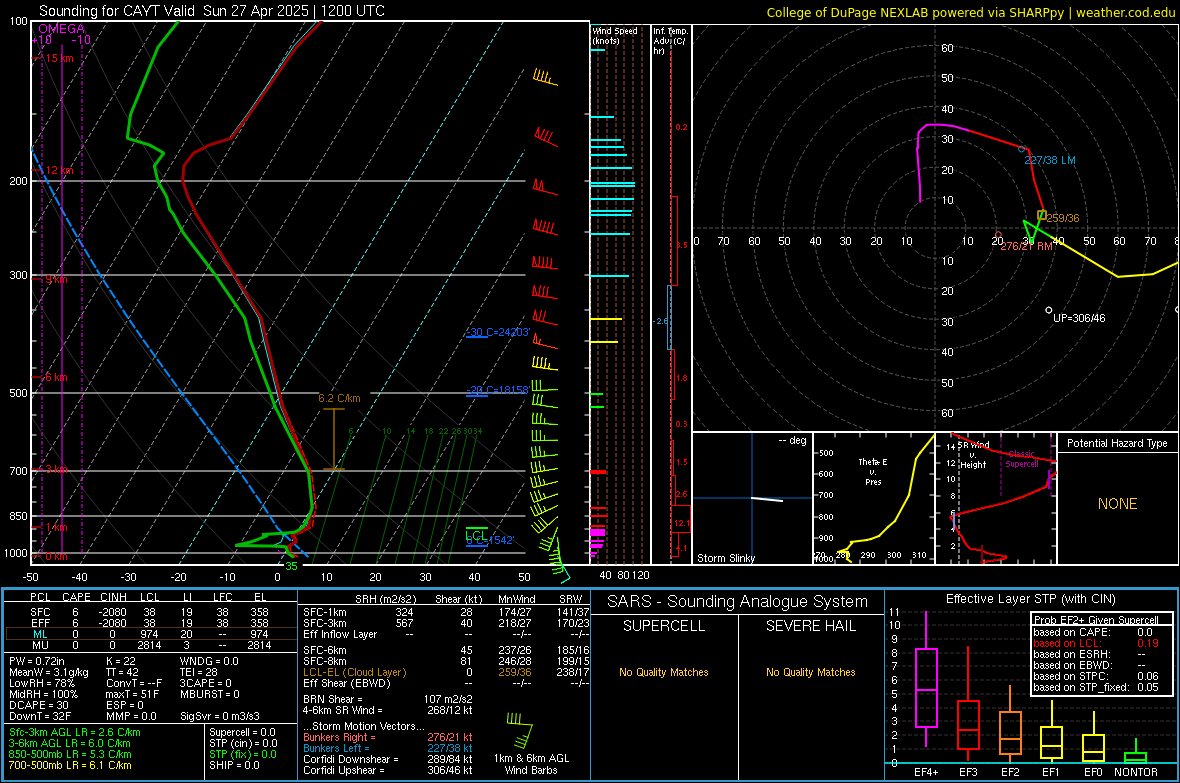Click the 300 pressure level label
The height and width of the screenshot is (783, 1180).
(18, 276)
